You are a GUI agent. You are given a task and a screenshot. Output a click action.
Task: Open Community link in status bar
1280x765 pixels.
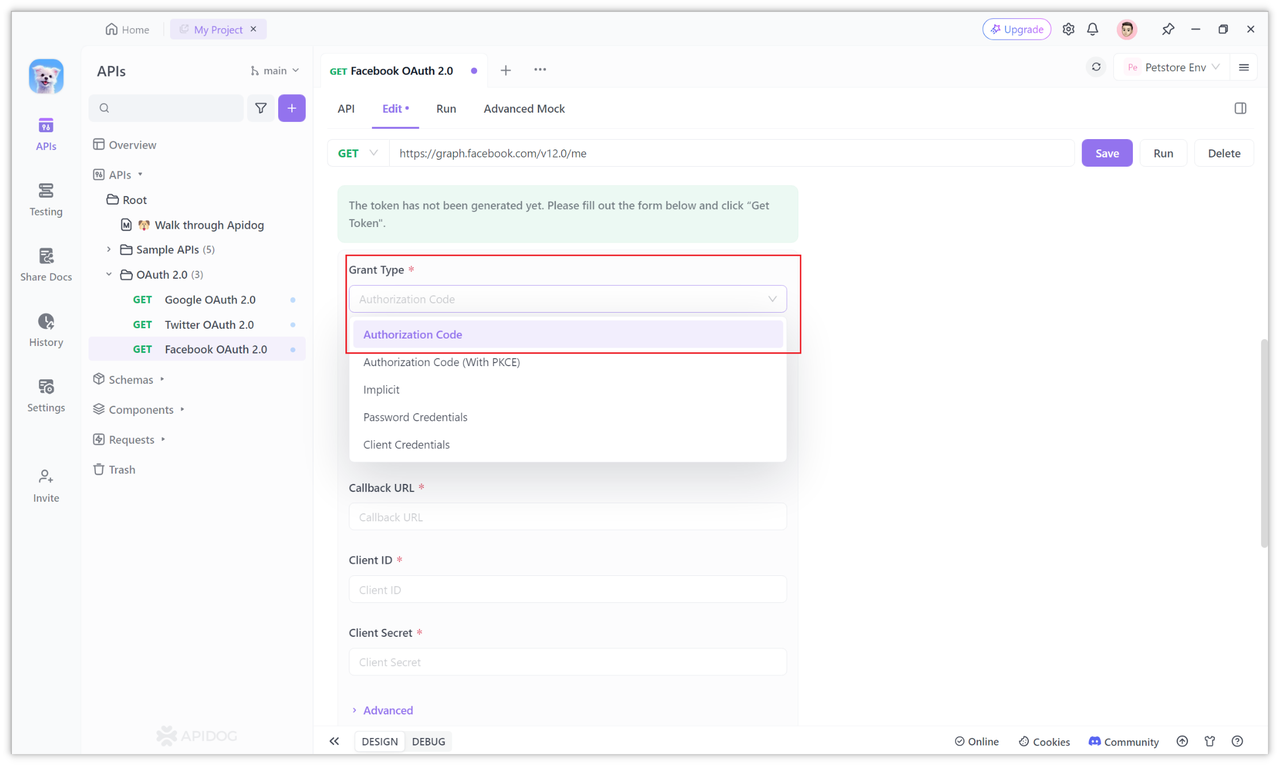(1123, 741)
